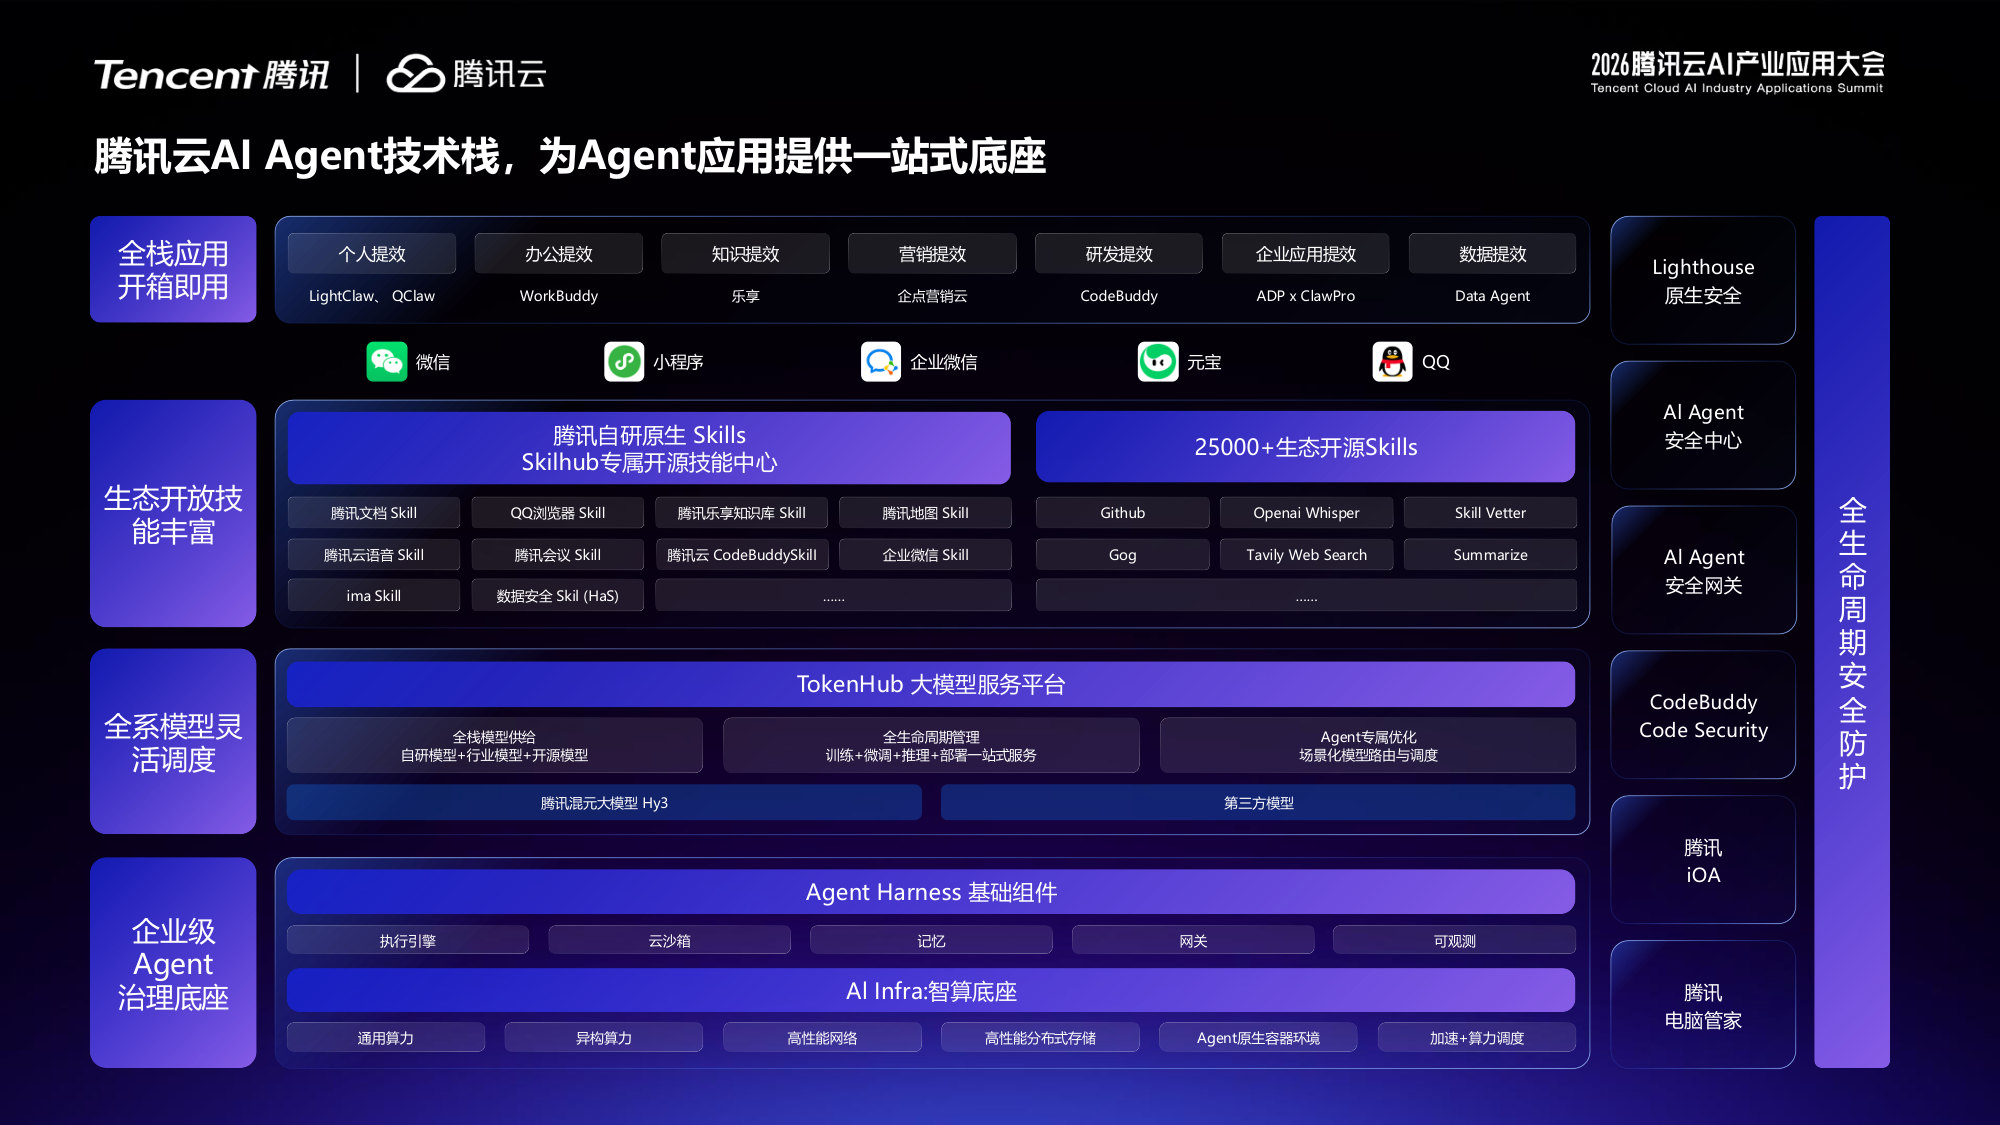Select the 个人提效 box
This screenshot has width=2000, height=1125.
[372, 254]
